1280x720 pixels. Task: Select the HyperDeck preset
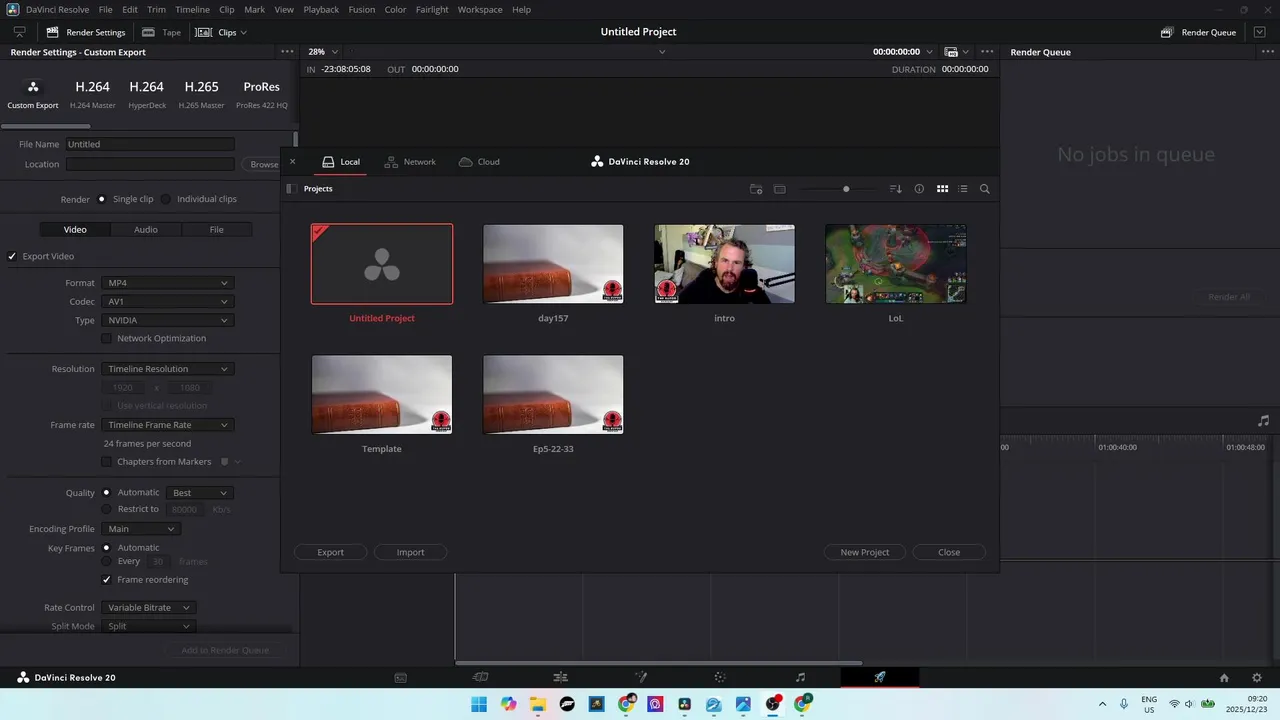coord(147,94)
